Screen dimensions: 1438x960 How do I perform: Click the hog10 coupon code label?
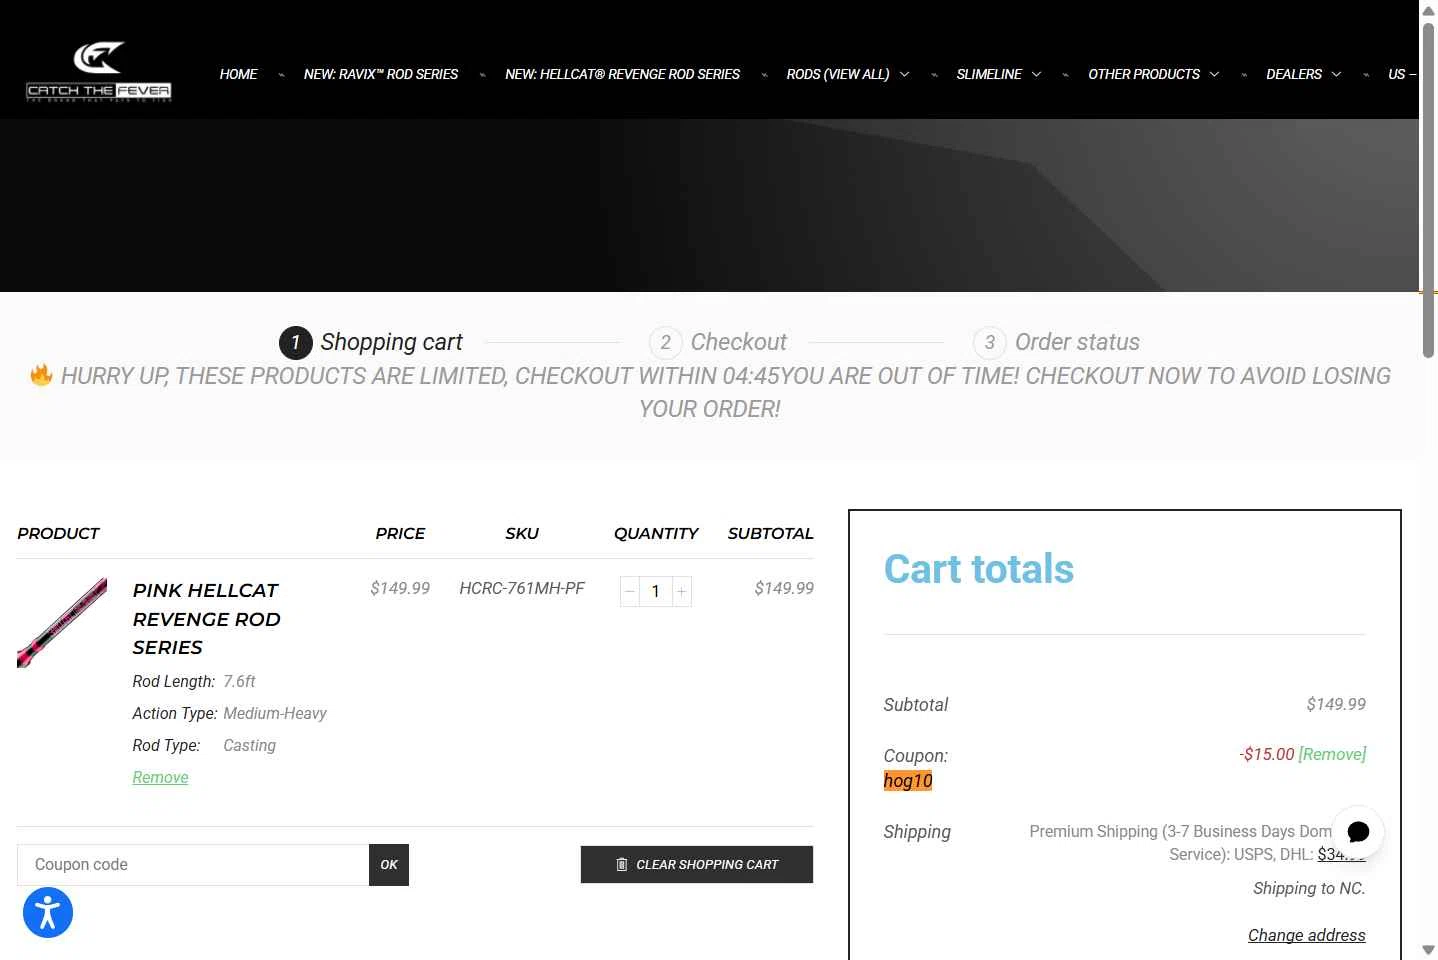(x=908, y=781)
